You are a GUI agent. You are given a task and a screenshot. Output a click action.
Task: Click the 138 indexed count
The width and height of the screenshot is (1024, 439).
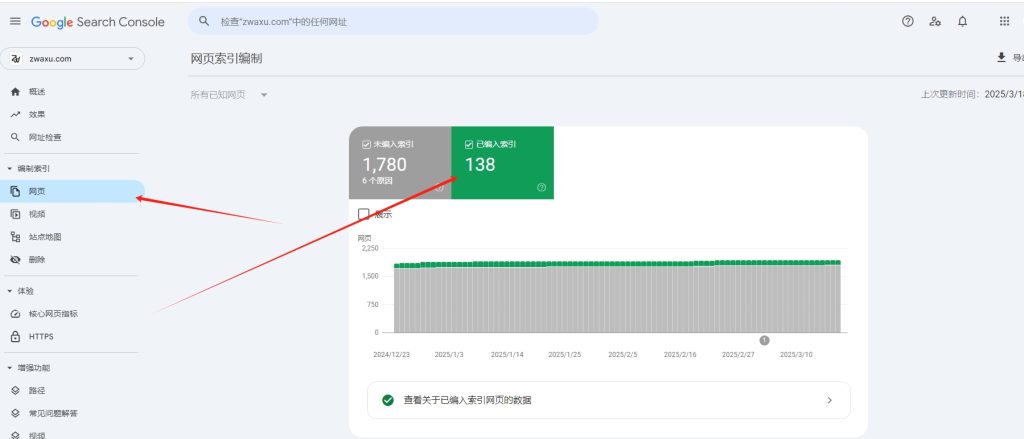(480, 165)
